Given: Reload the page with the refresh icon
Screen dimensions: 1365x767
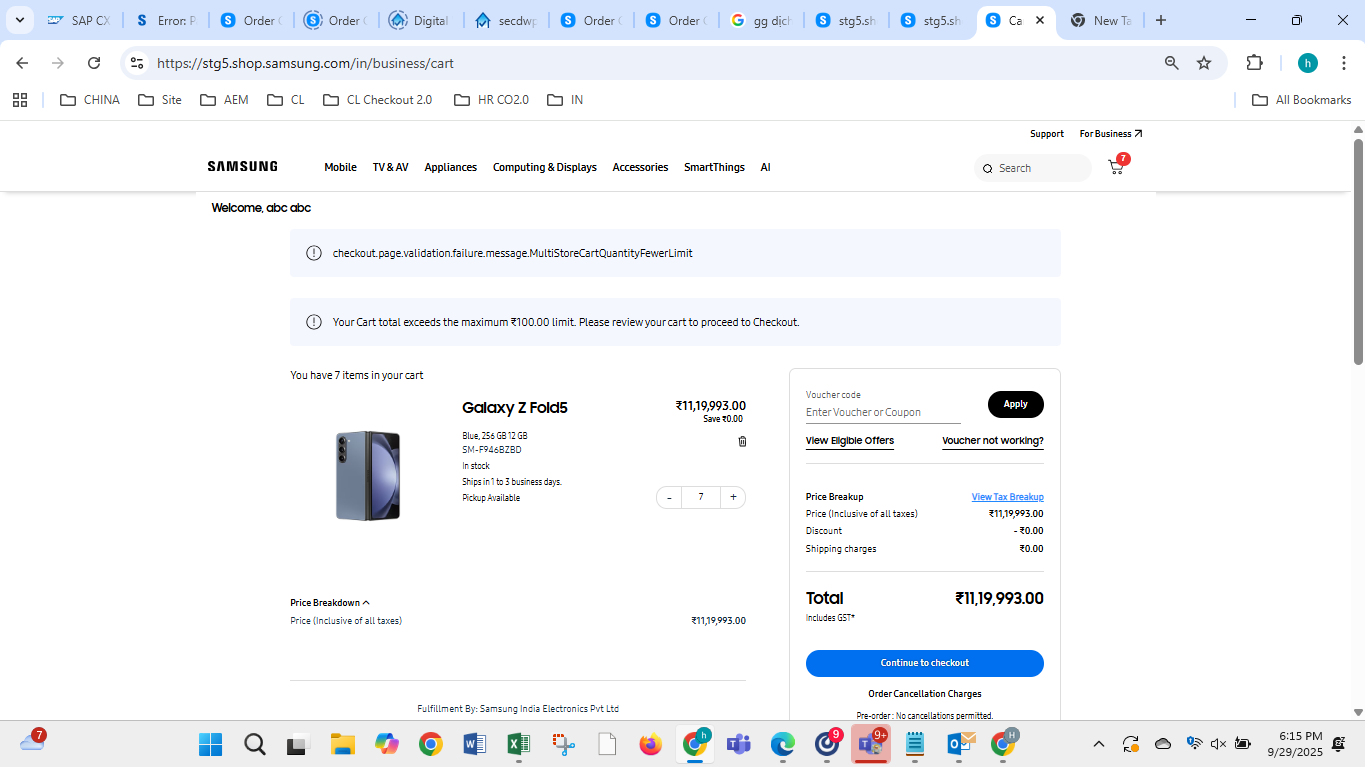Looking at the screenshot, I should [94, 63].
